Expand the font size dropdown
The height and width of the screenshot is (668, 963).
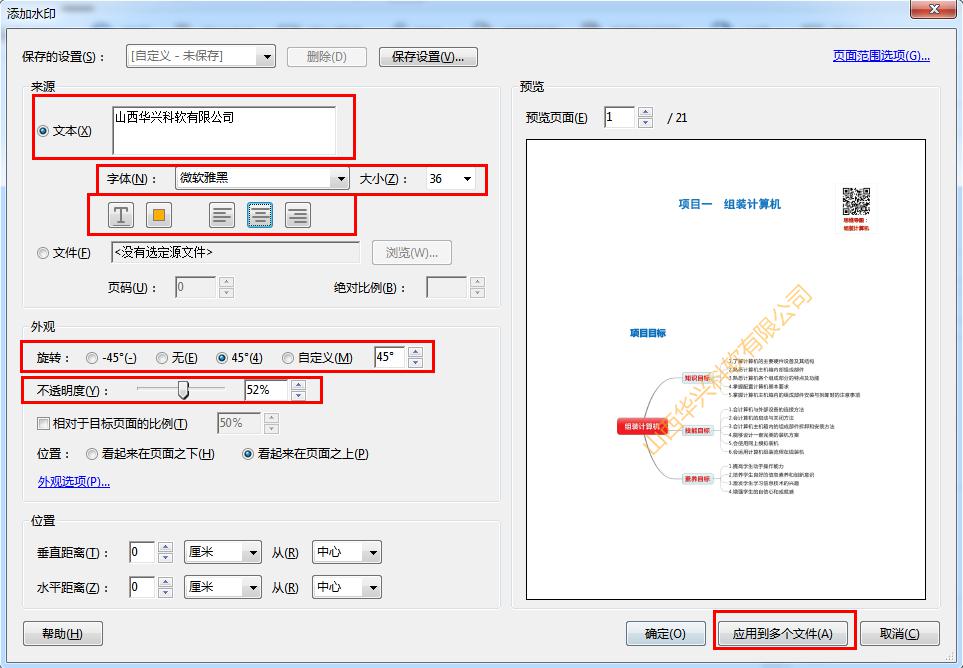467,179
